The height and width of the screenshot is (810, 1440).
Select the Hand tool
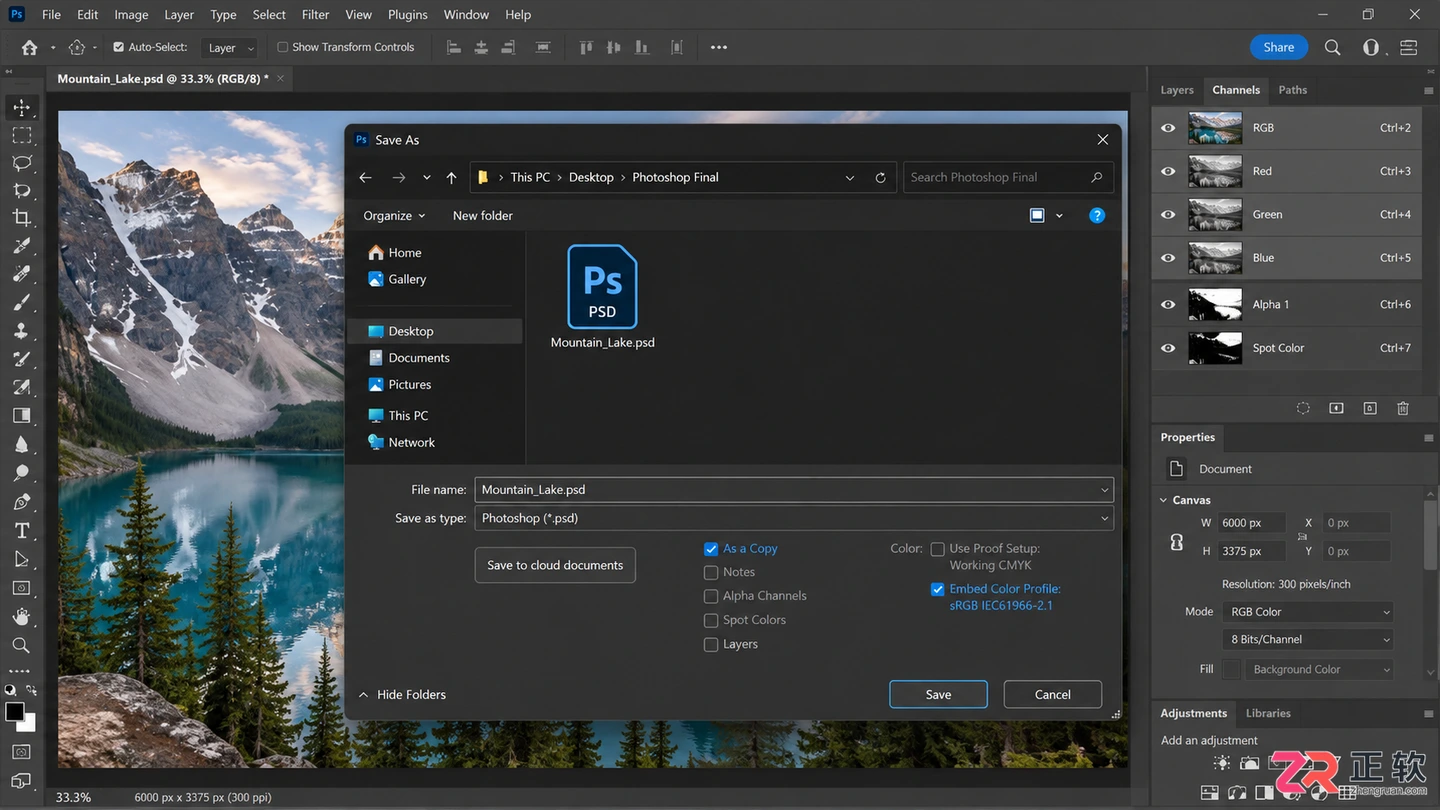click(22, 616)
